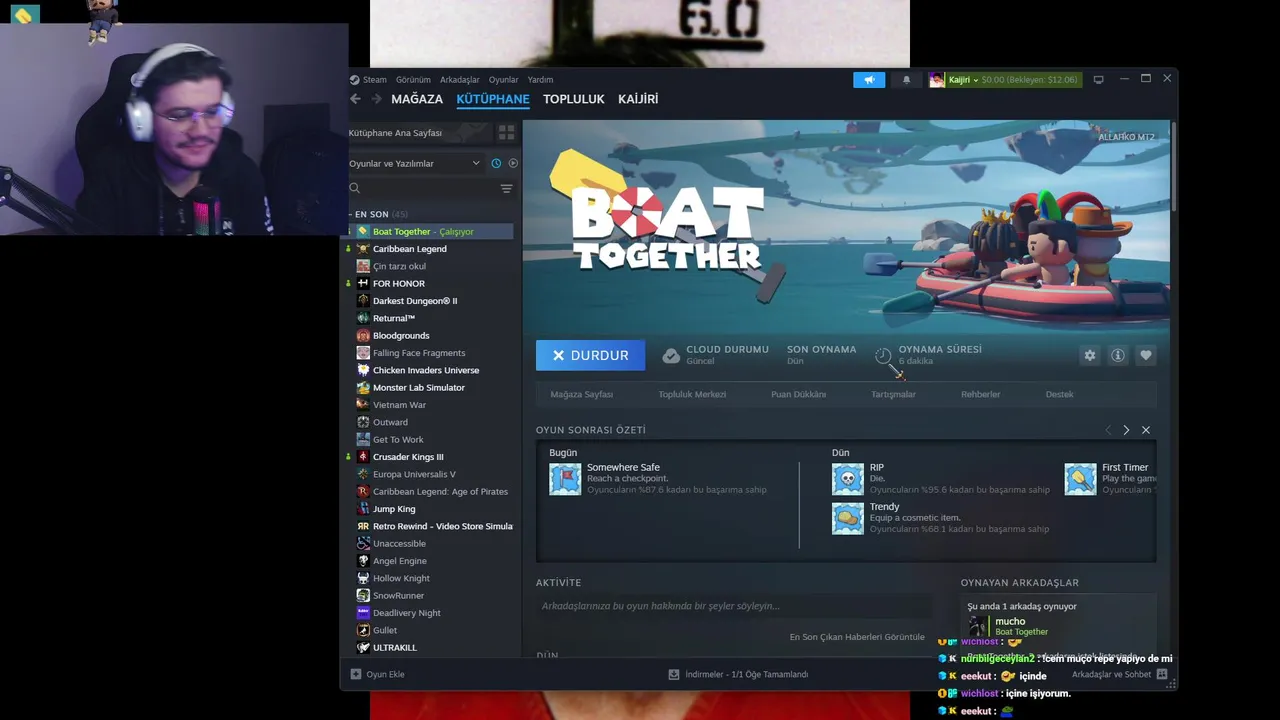This screenshot has width=1280, height=720.
Task: Open the Yardım menu
Action: [x=540, y=80]
